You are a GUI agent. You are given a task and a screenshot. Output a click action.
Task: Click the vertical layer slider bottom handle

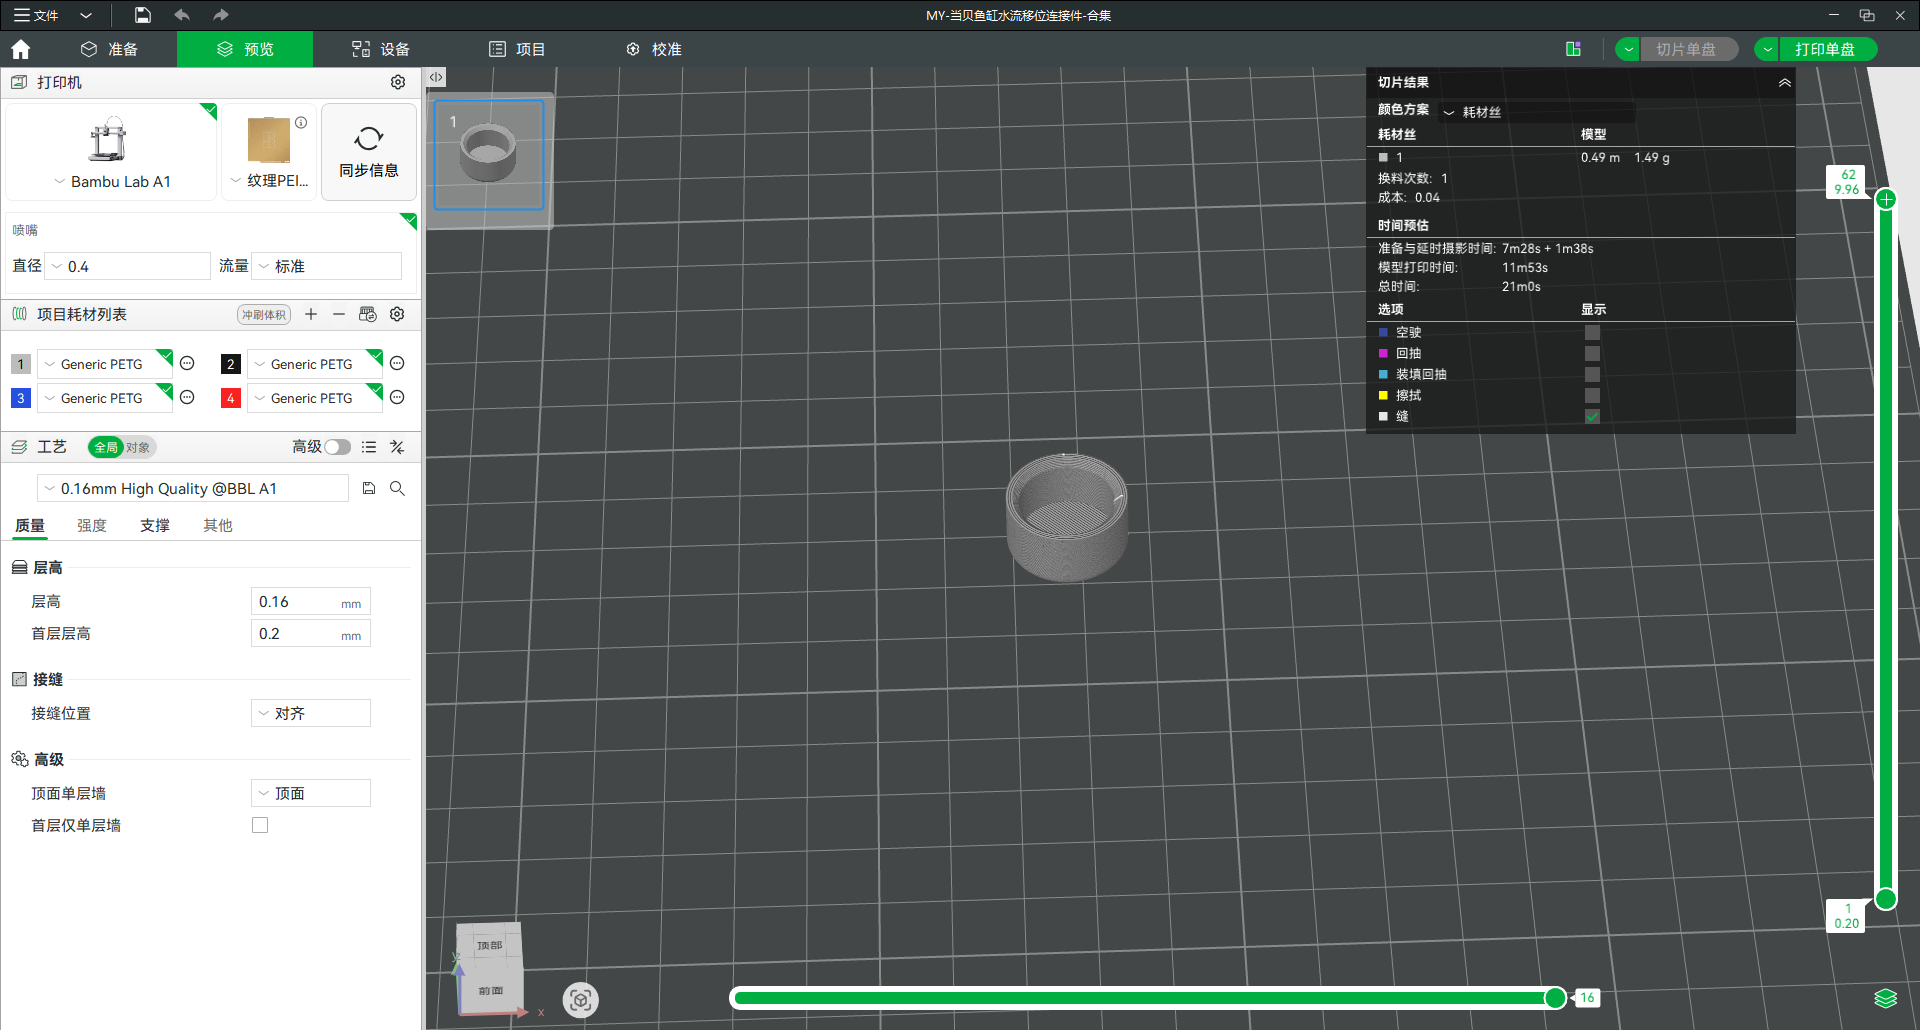[1886, 899]
